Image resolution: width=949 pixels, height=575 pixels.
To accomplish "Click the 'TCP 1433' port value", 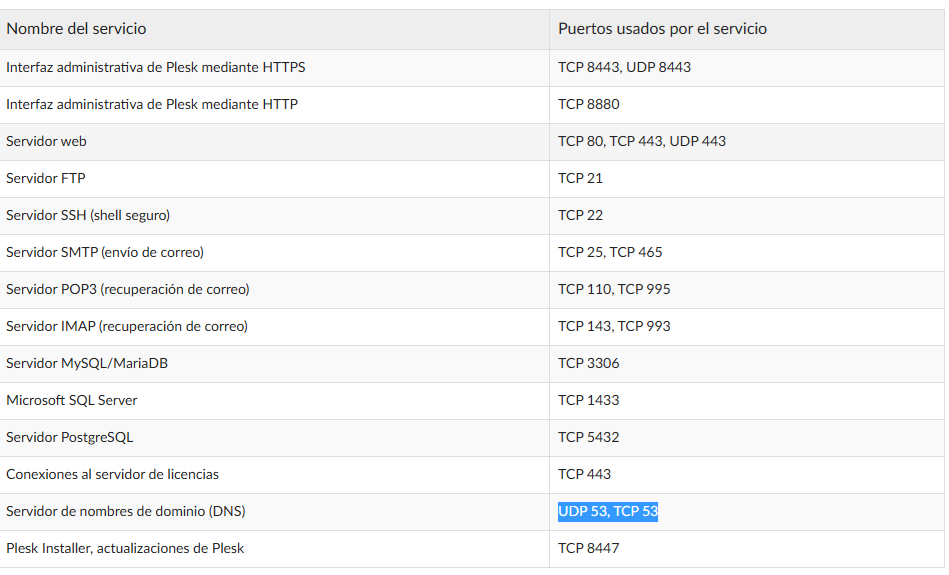I will click(588, 400).
